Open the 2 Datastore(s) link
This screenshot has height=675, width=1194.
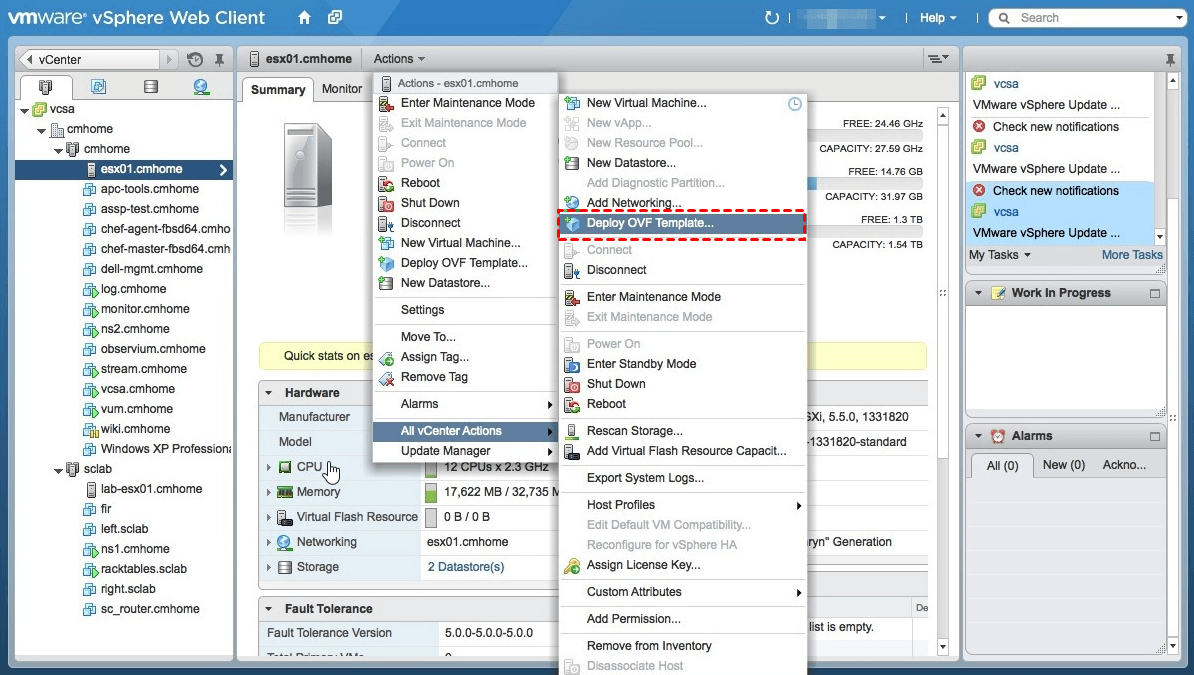pos(466,567)
